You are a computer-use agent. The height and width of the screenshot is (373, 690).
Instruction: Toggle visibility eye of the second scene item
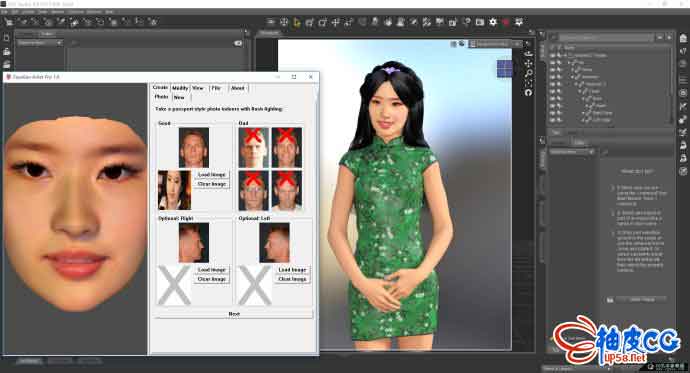coord(553,62)
